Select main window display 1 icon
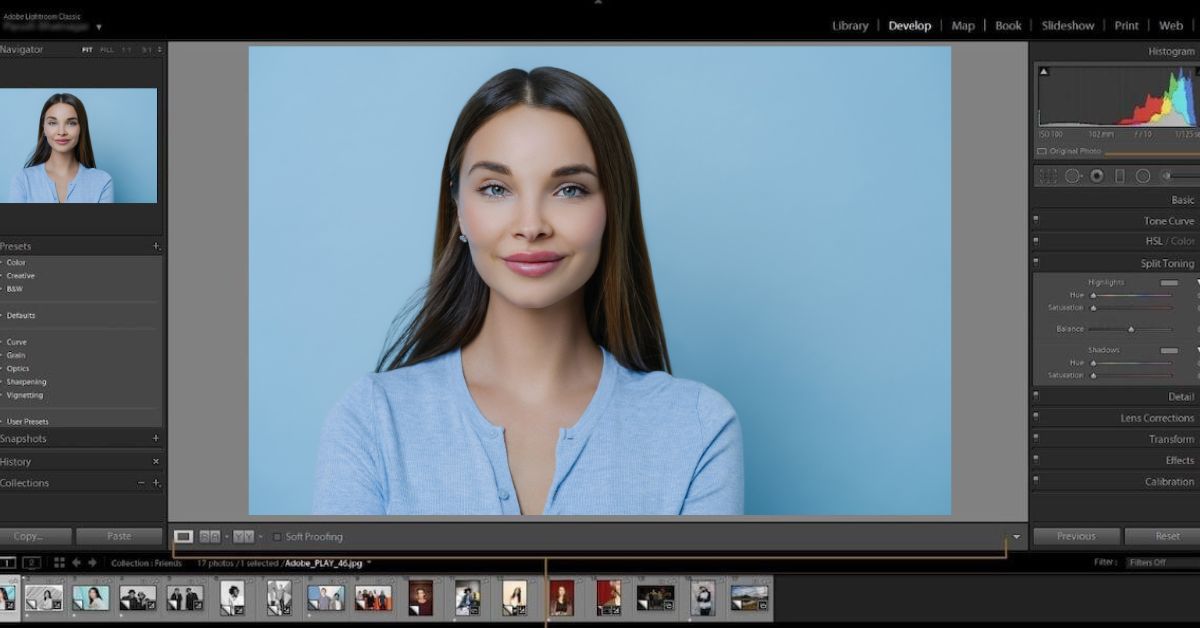1200x628 pixels. tap(8, 563)
